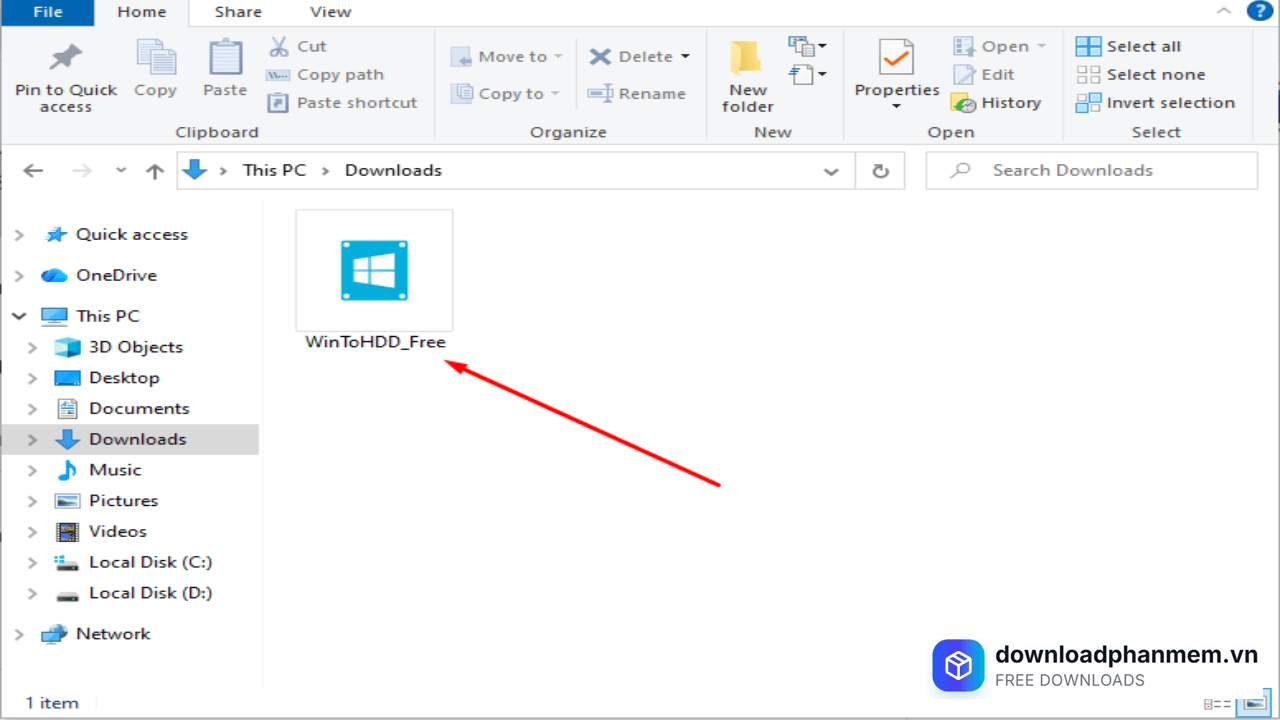Switch to the View ribbon tab
Screen dimensions: 1280x720
(x=330, y=12)
